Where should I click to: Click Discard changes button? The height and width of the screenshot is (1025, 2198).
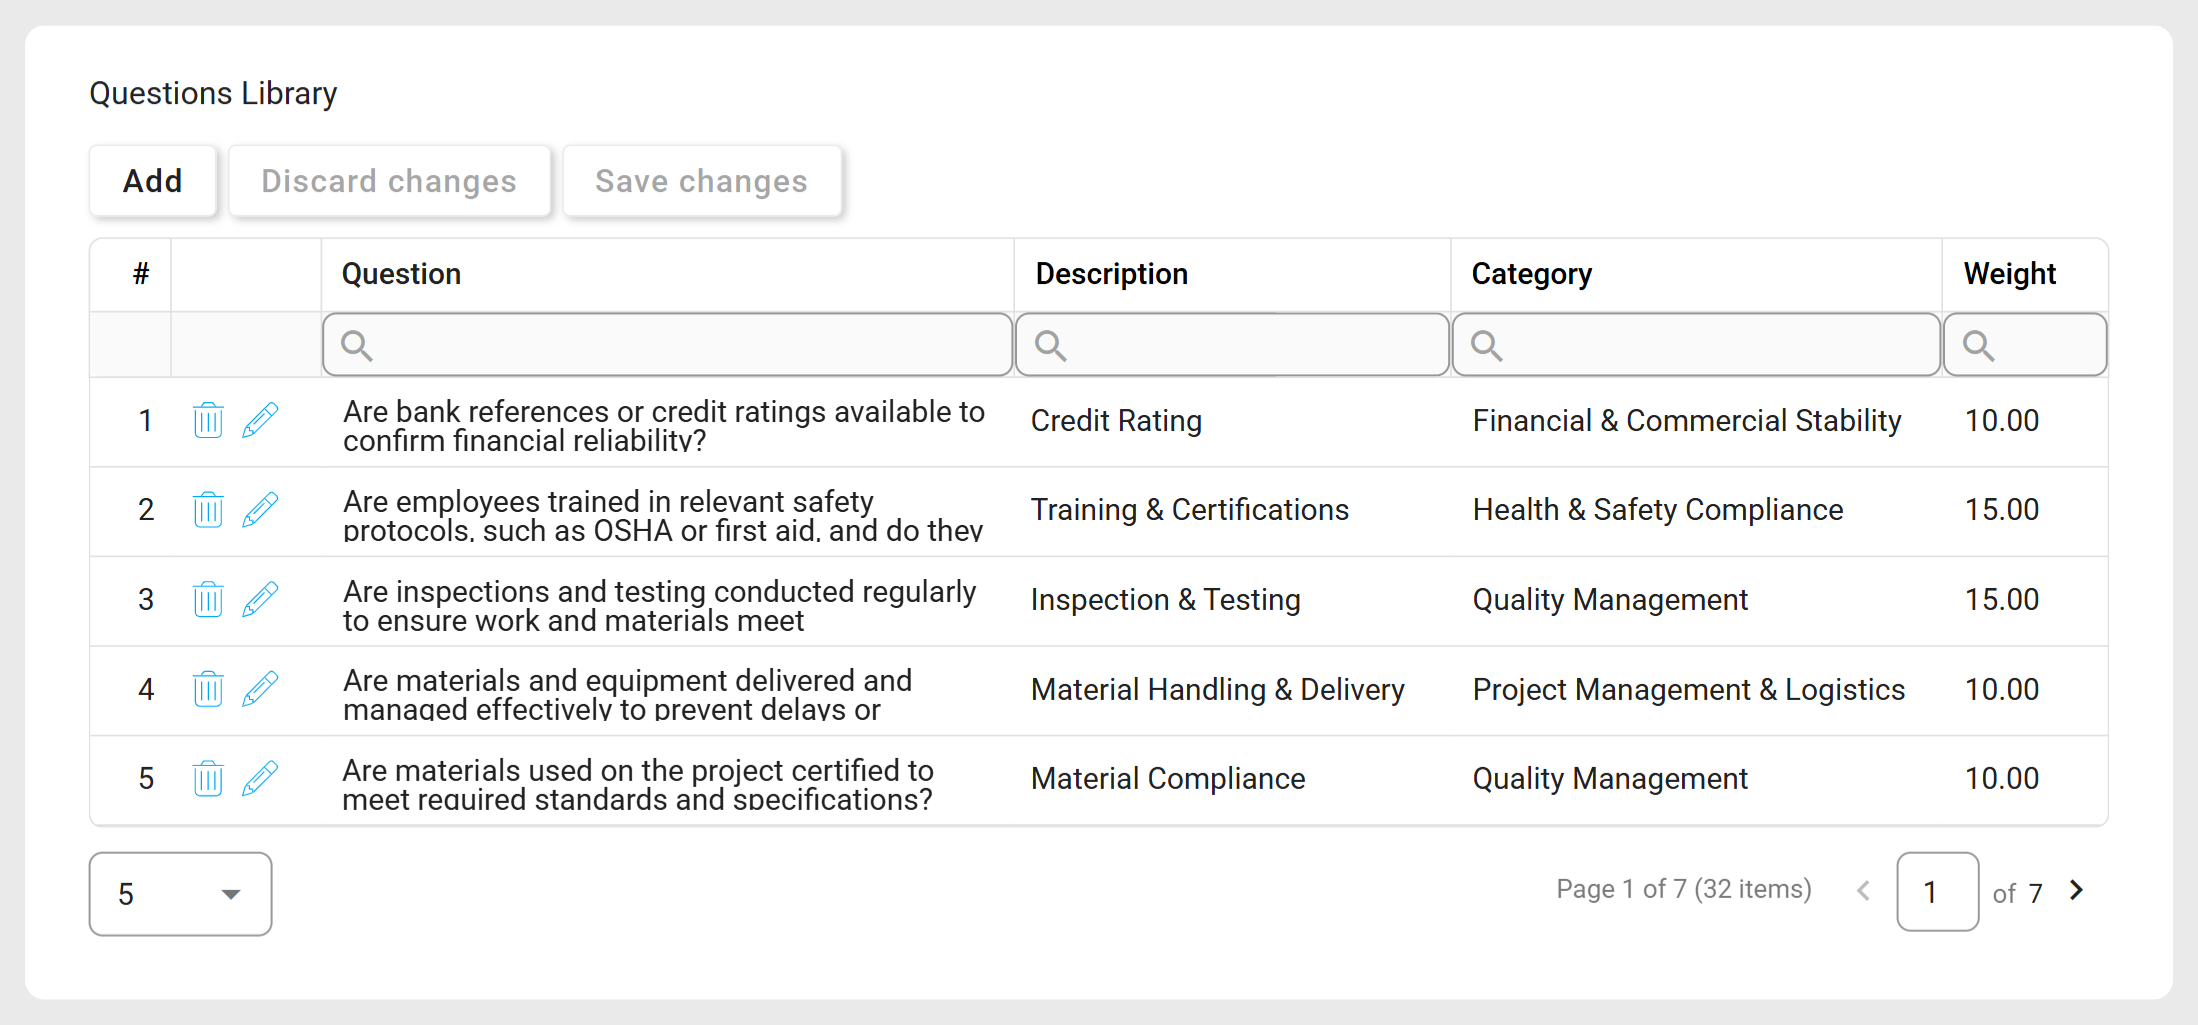pos(389,181)
